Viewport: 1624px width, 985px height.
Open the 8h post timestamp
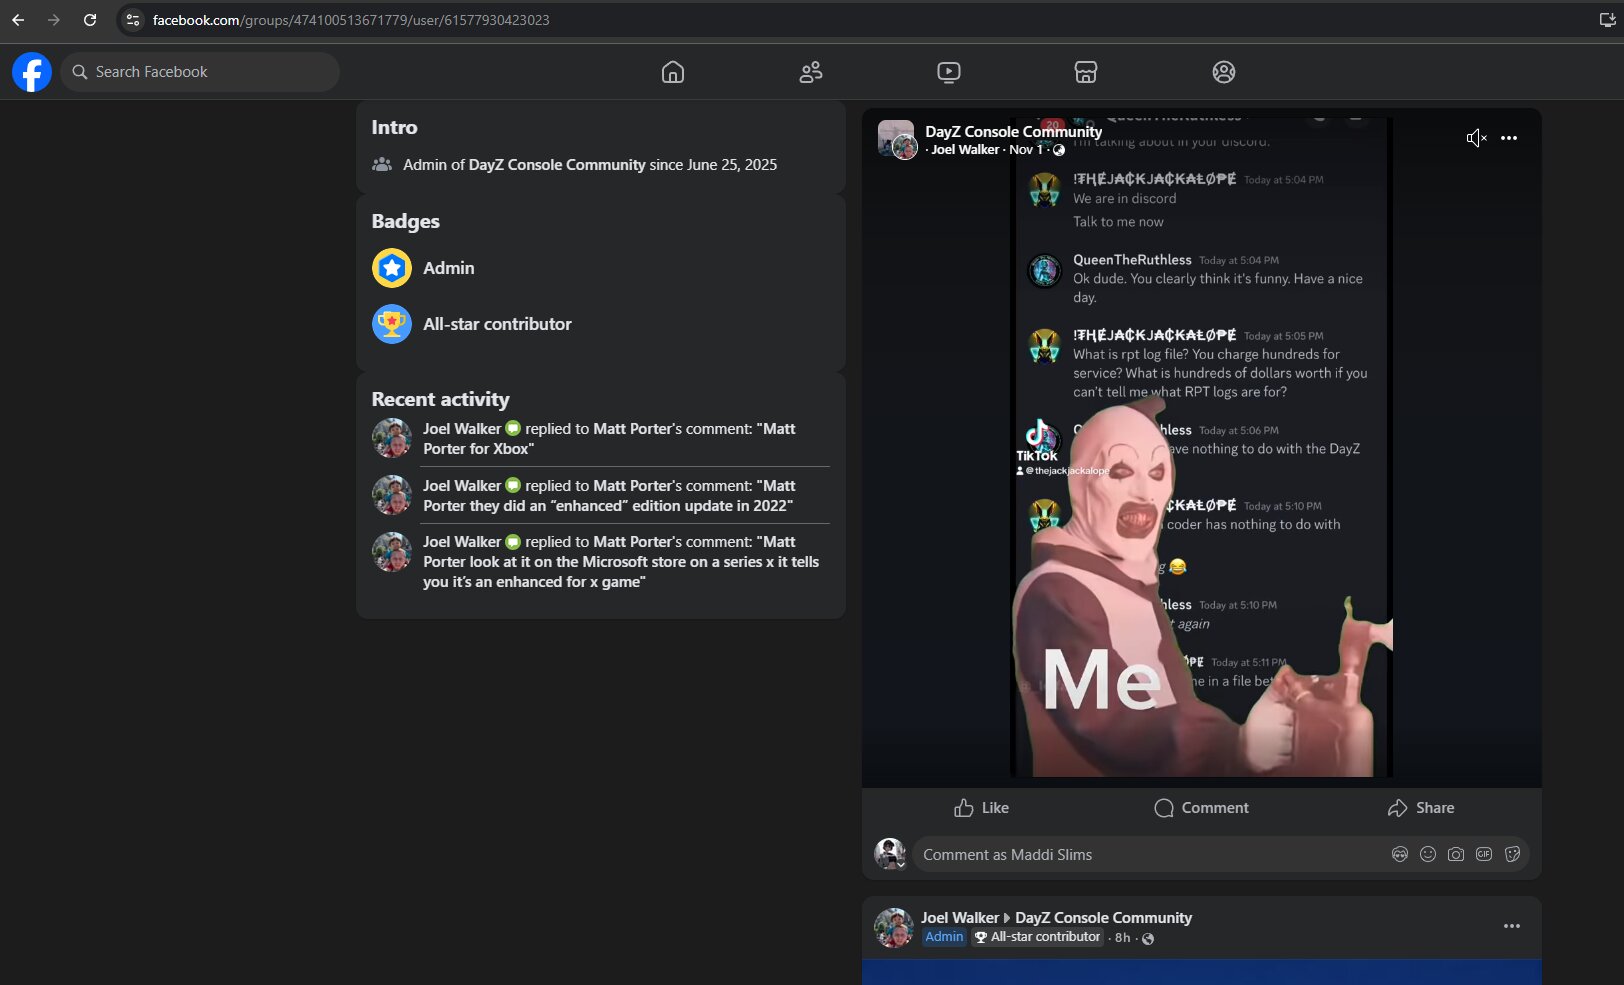click(x=1122, y=938)
